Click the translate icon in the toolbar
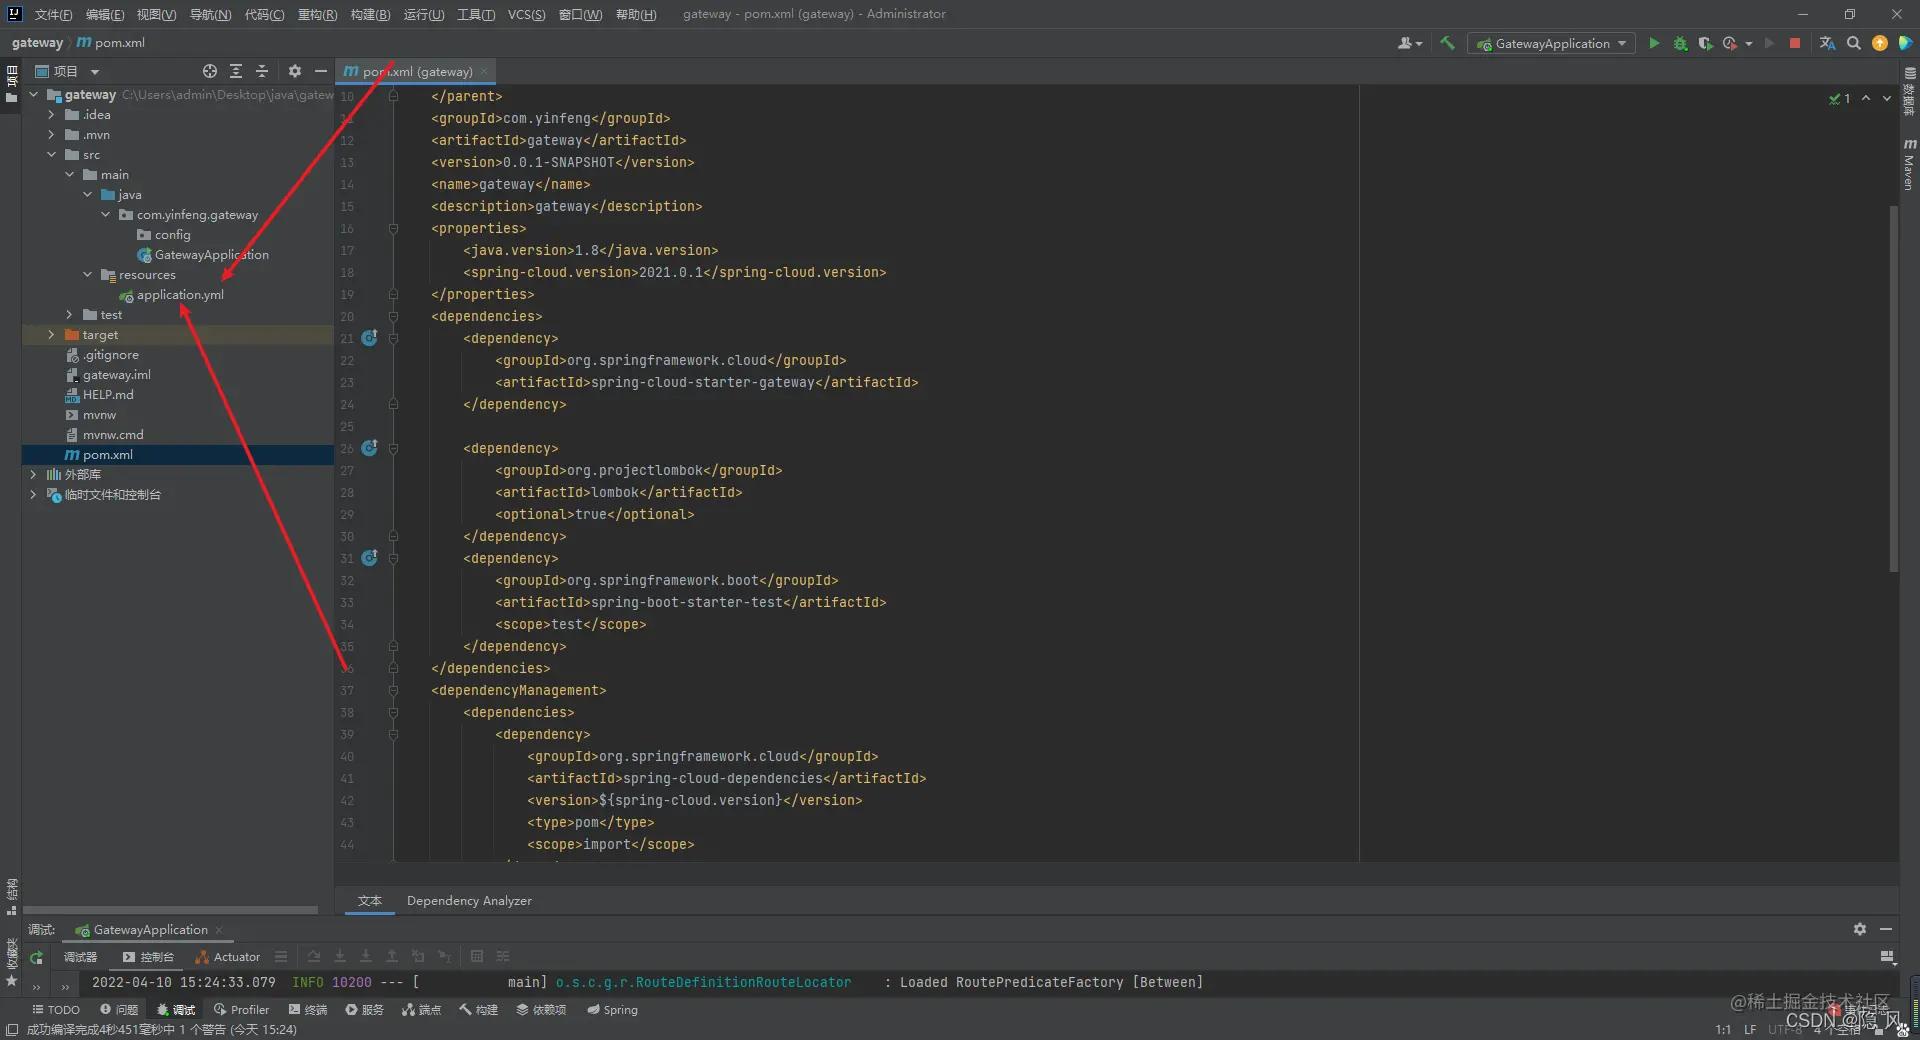 pyautogui.click(x=1827, y=43)
